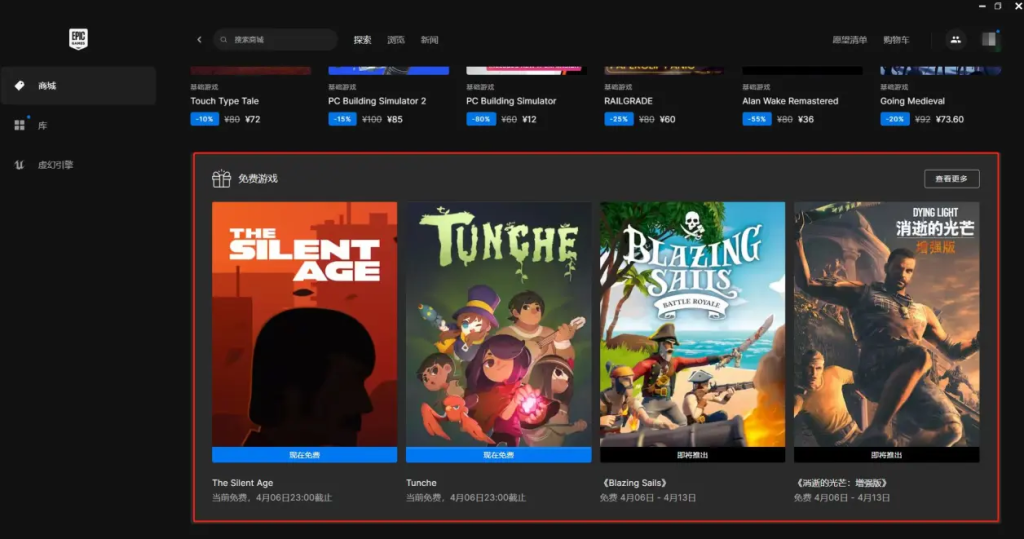Screen dimensions: 1024x539
Task: Open the 愿望清单 wishlist
Action: coord(850,40)
